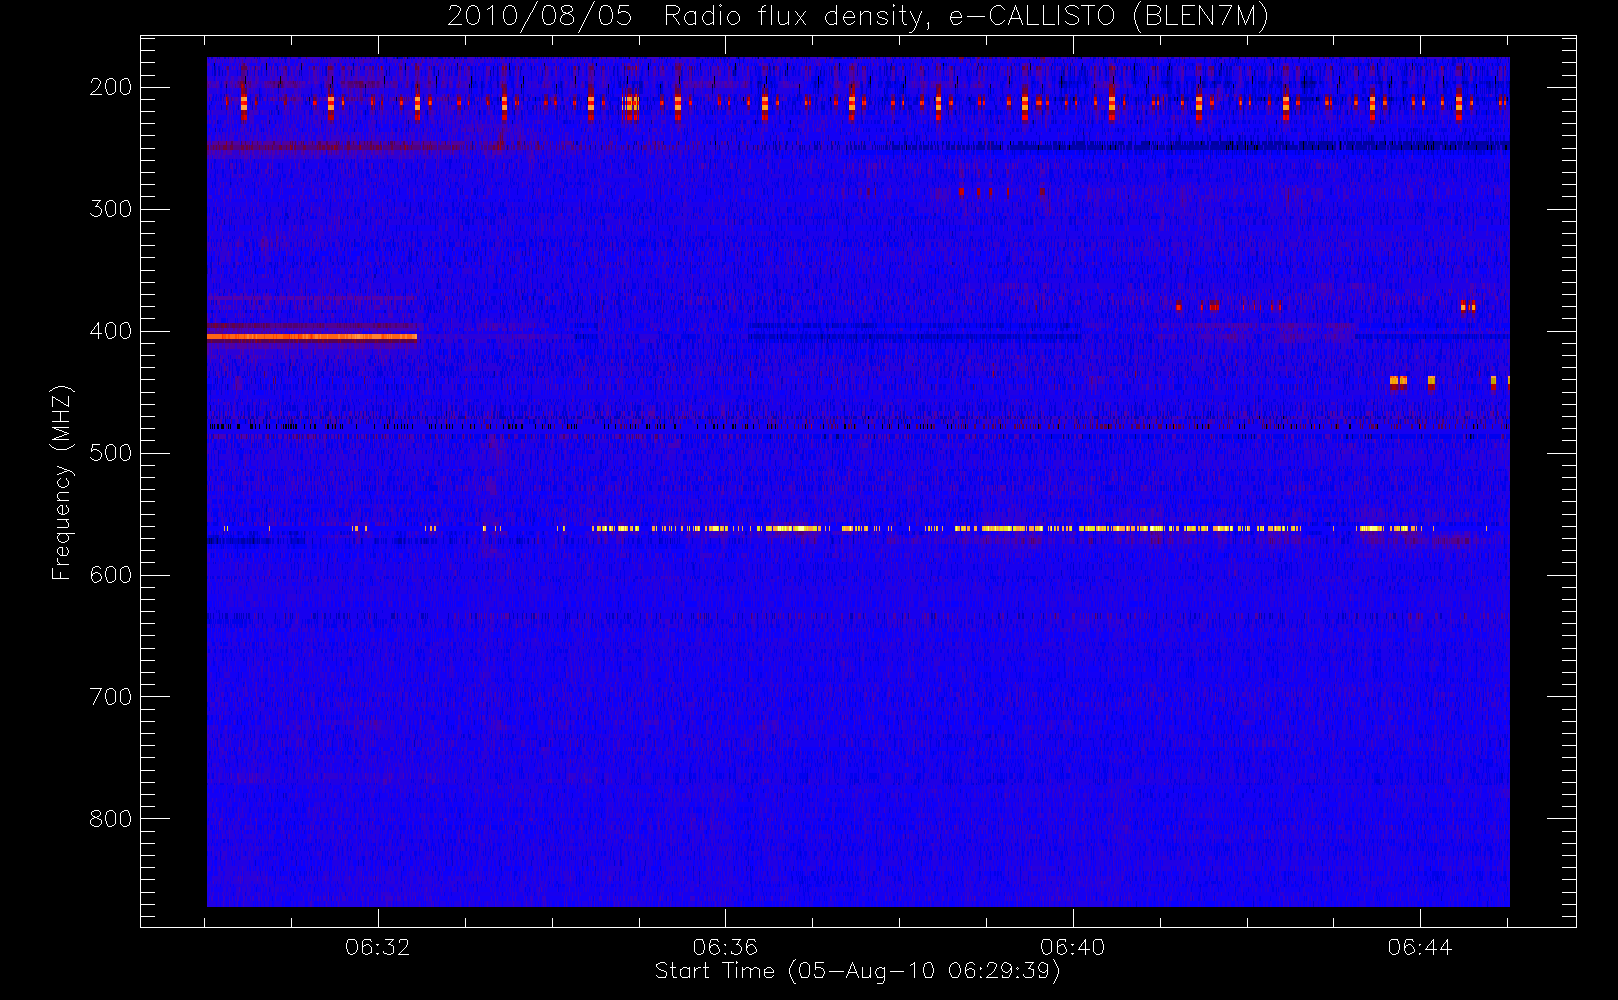Viewport: 1618px width, 1000px height.
Task: Click the 800 frequency tick label
Action: tap(111, 819)
